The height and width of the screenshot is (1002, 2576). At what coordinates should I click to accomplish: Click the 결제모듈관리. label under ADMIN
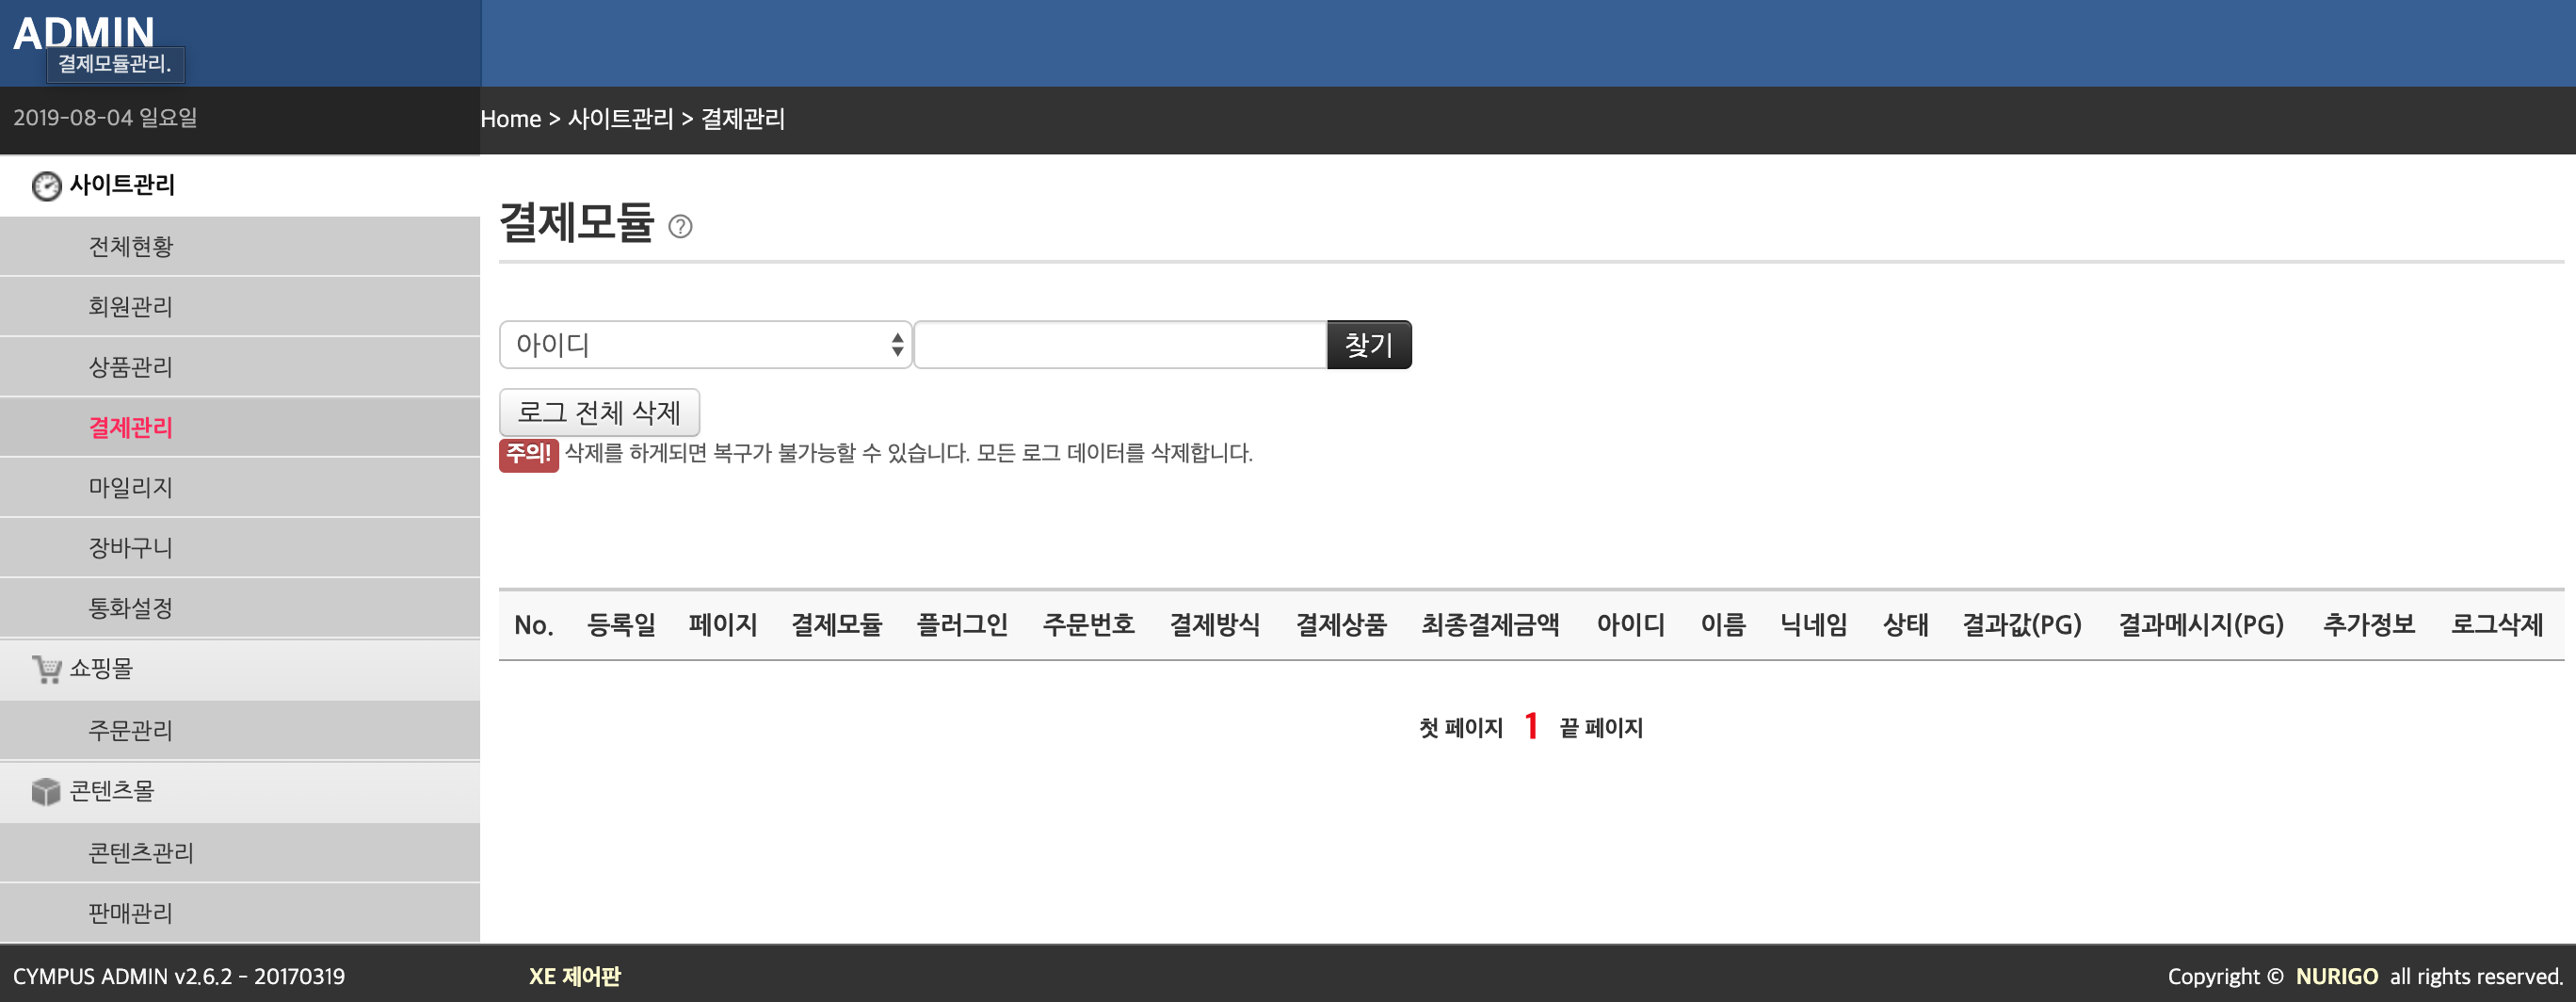click(115, 63)
